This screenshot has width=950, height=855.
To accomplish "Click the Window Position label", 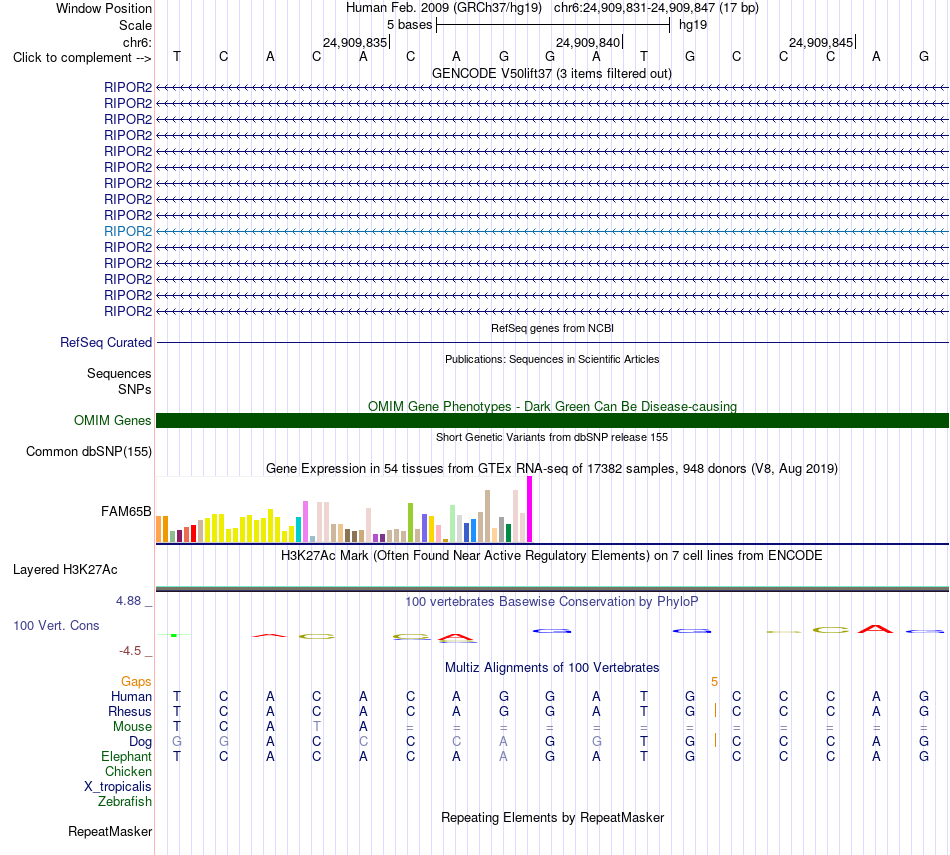I will (104, 8).
